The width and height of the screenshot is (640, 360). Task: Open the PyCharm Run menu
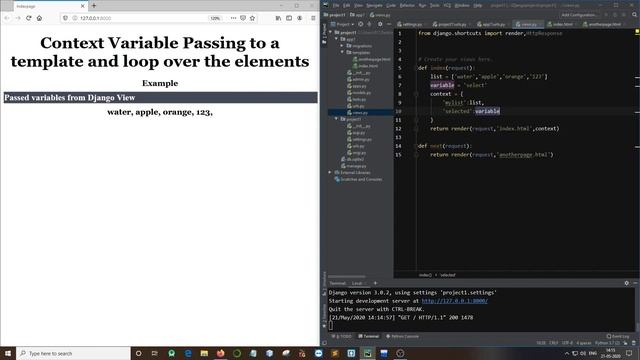[422, 5]
